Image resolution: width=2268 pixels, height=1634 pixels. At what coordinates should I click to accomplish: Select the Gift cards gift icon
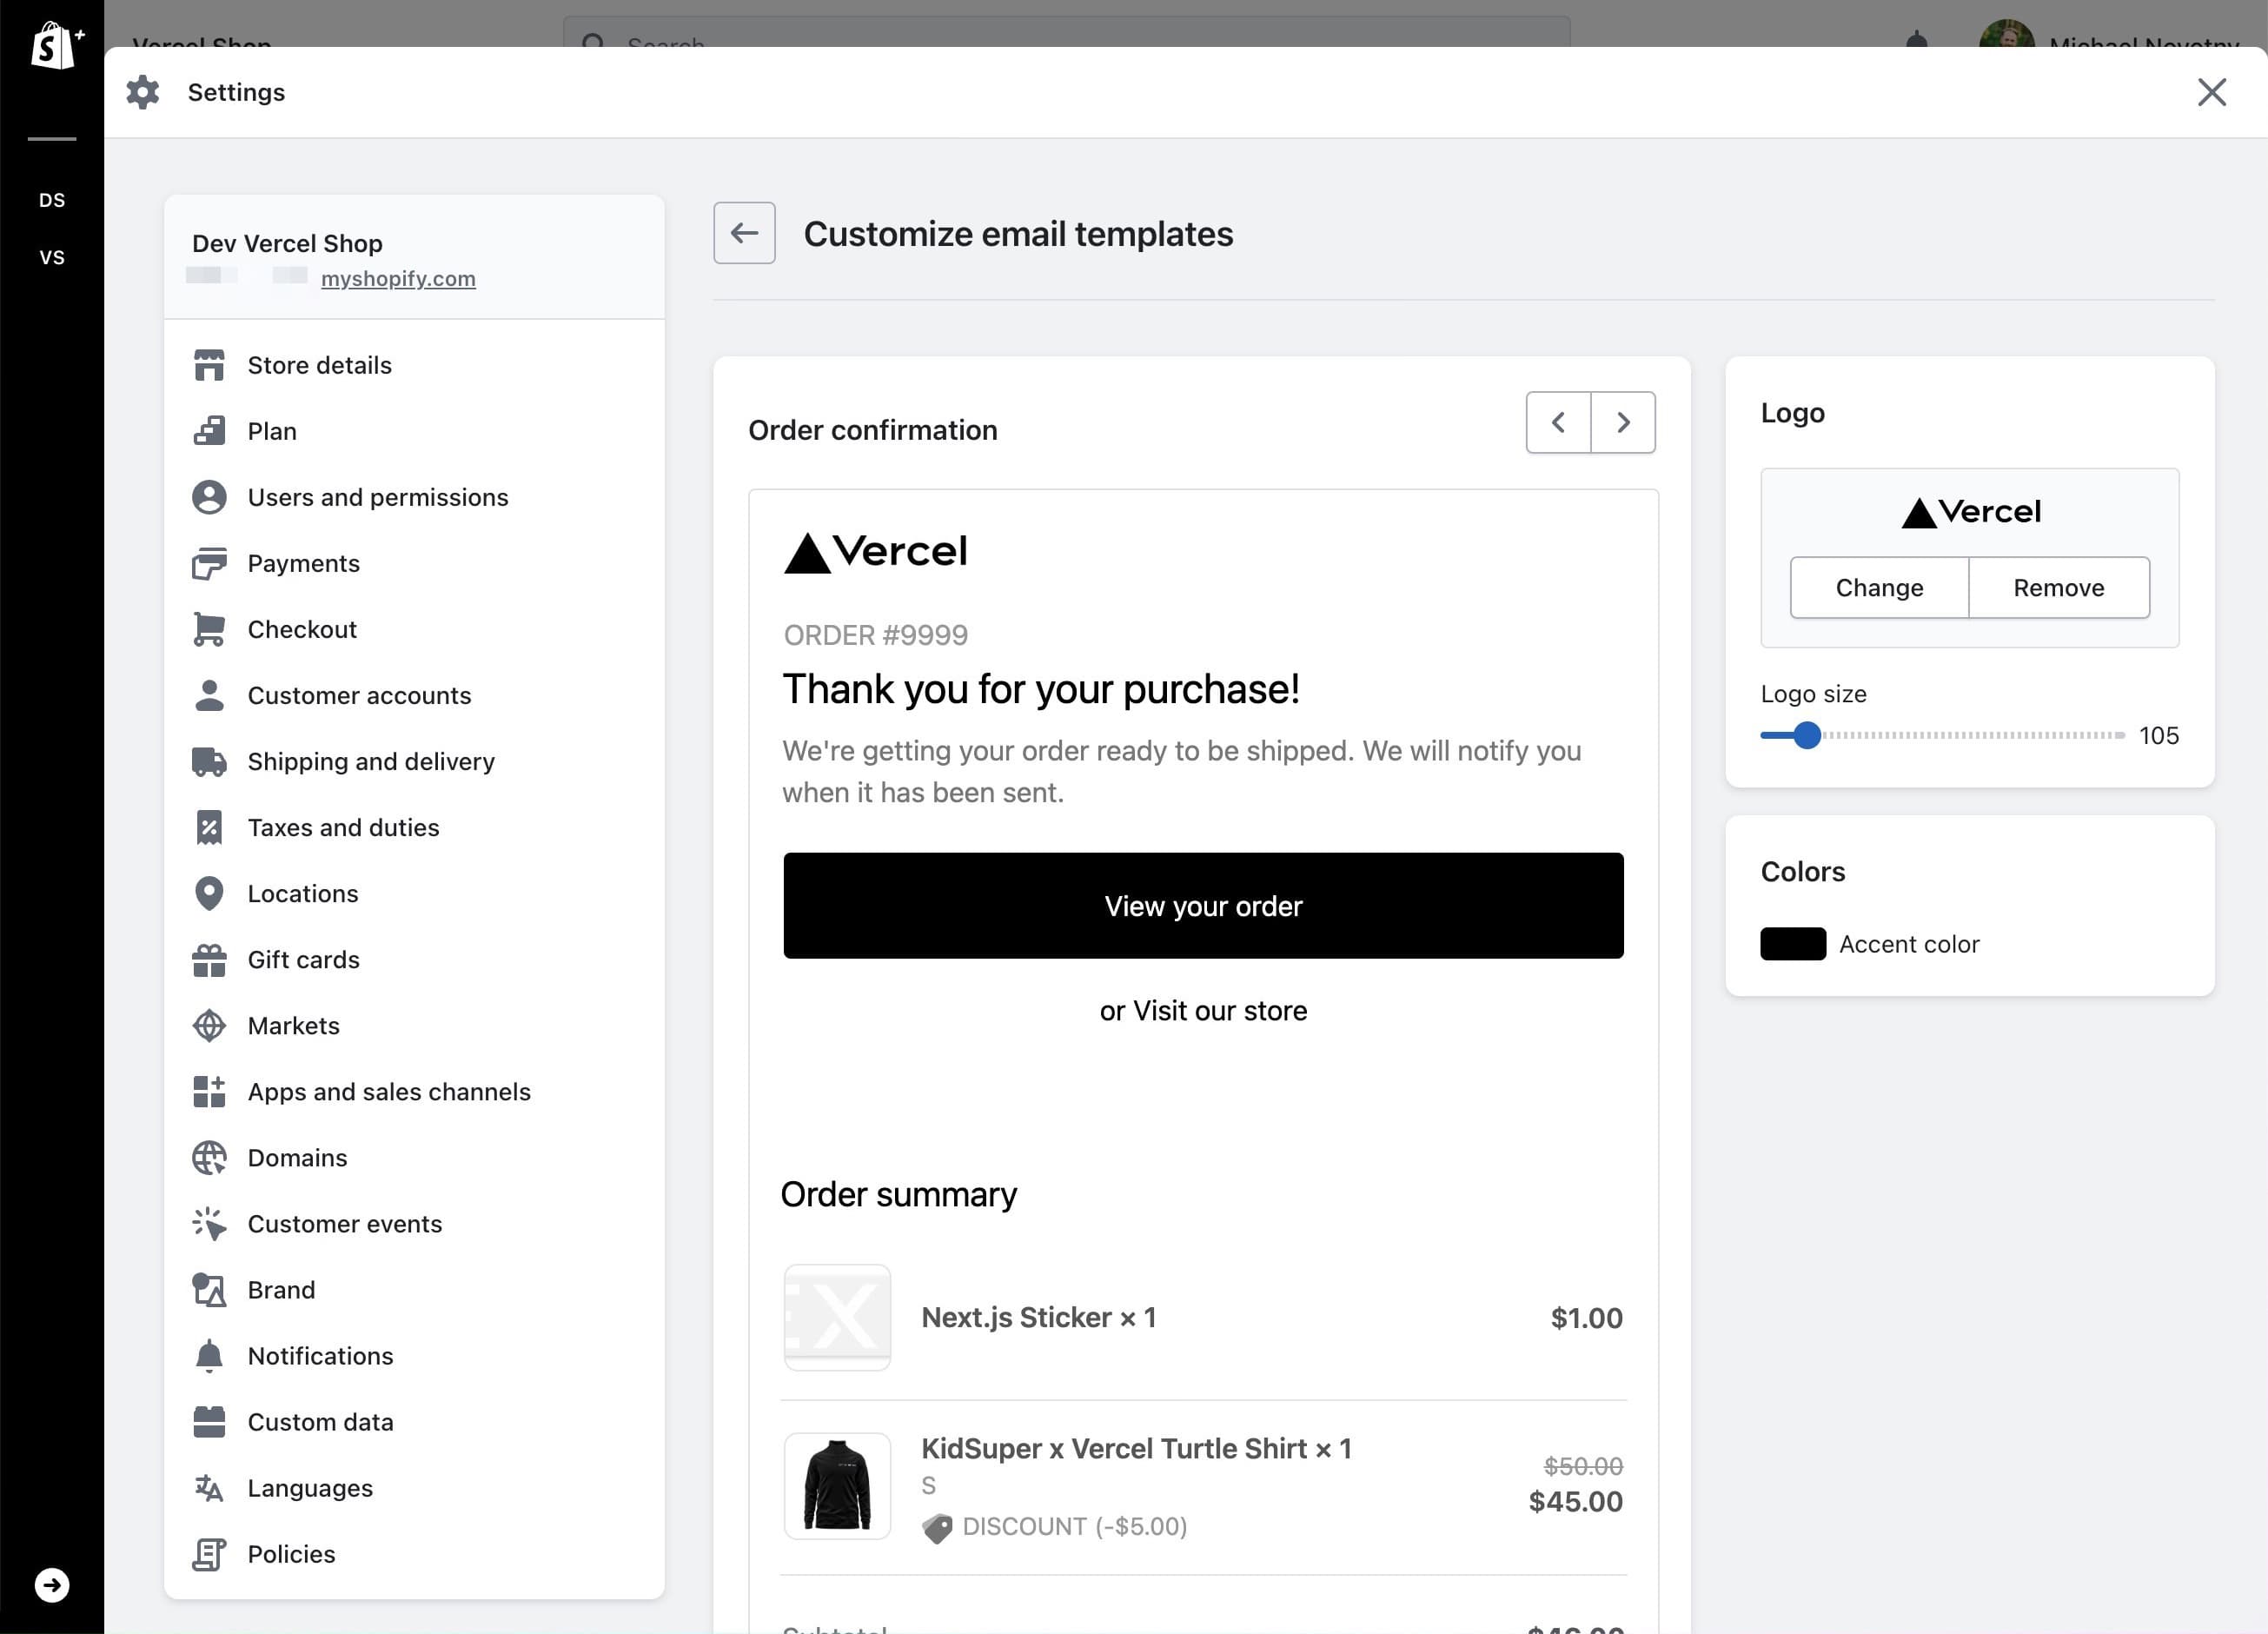coord(209,959)
